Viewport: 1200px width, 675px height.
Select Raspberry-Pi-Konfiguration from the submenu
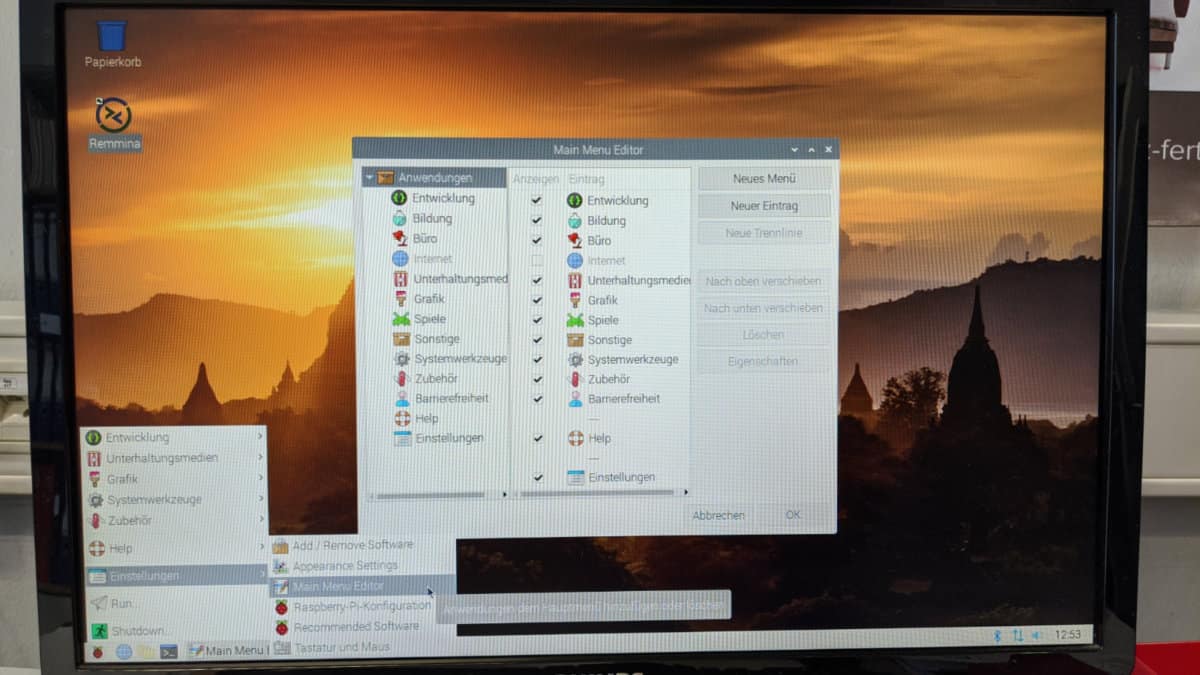(361, 606)
